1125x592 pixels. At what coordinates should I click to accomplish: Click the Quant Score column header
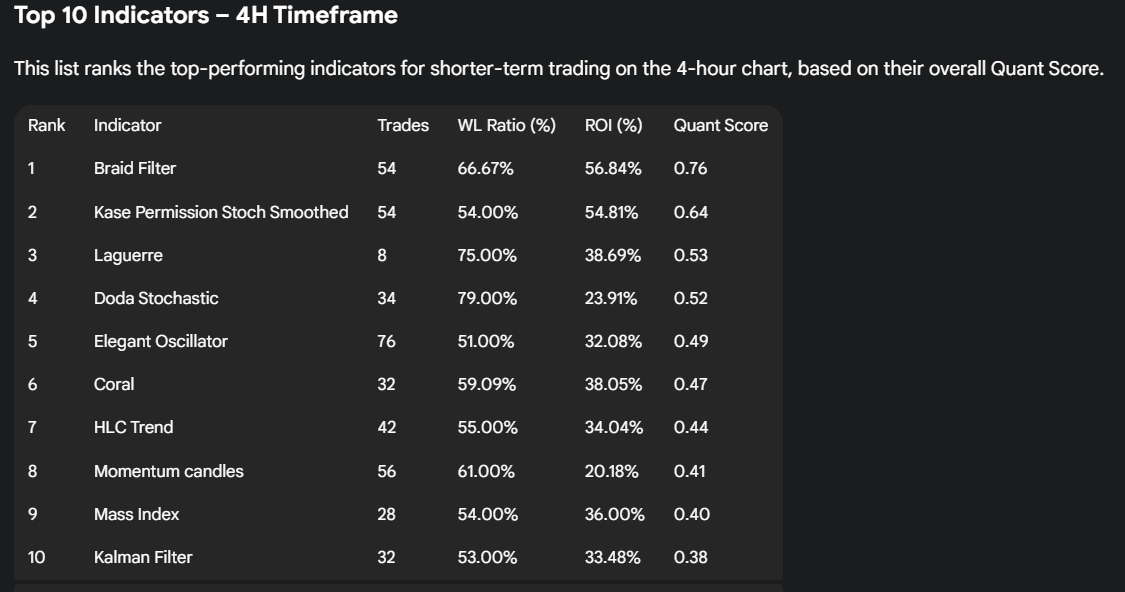tap(720, 125)
